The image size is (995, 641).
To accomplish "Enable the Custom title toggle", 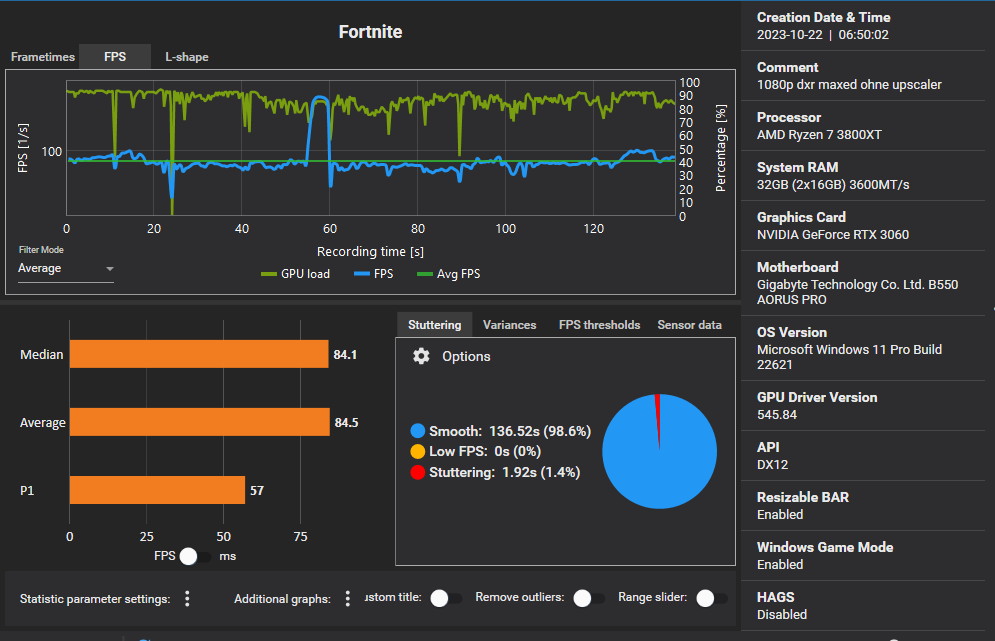I will 446,598.
